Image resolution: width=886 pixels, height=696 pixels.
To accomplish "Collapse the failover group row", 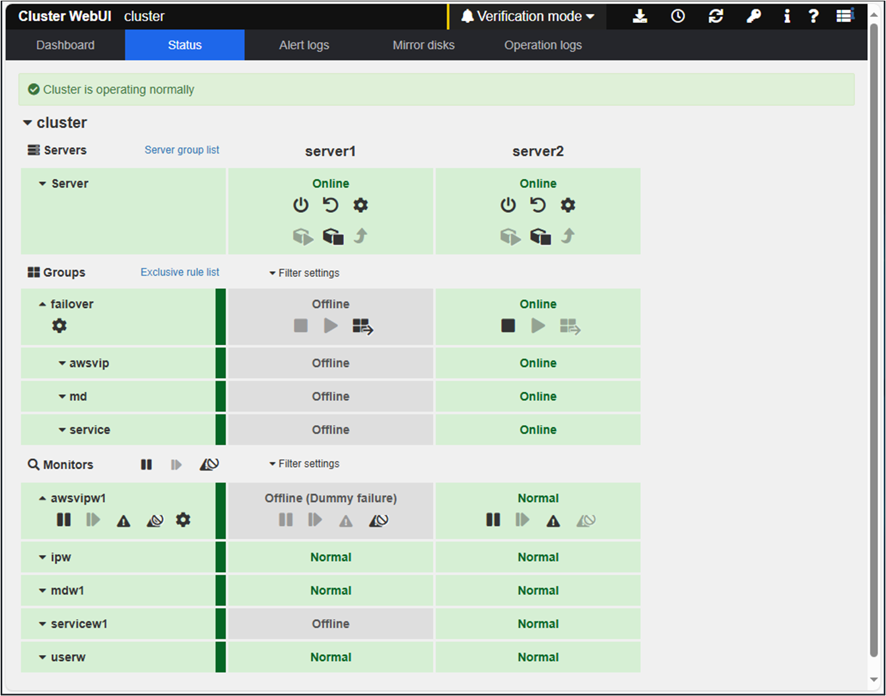I will (42, 304).
